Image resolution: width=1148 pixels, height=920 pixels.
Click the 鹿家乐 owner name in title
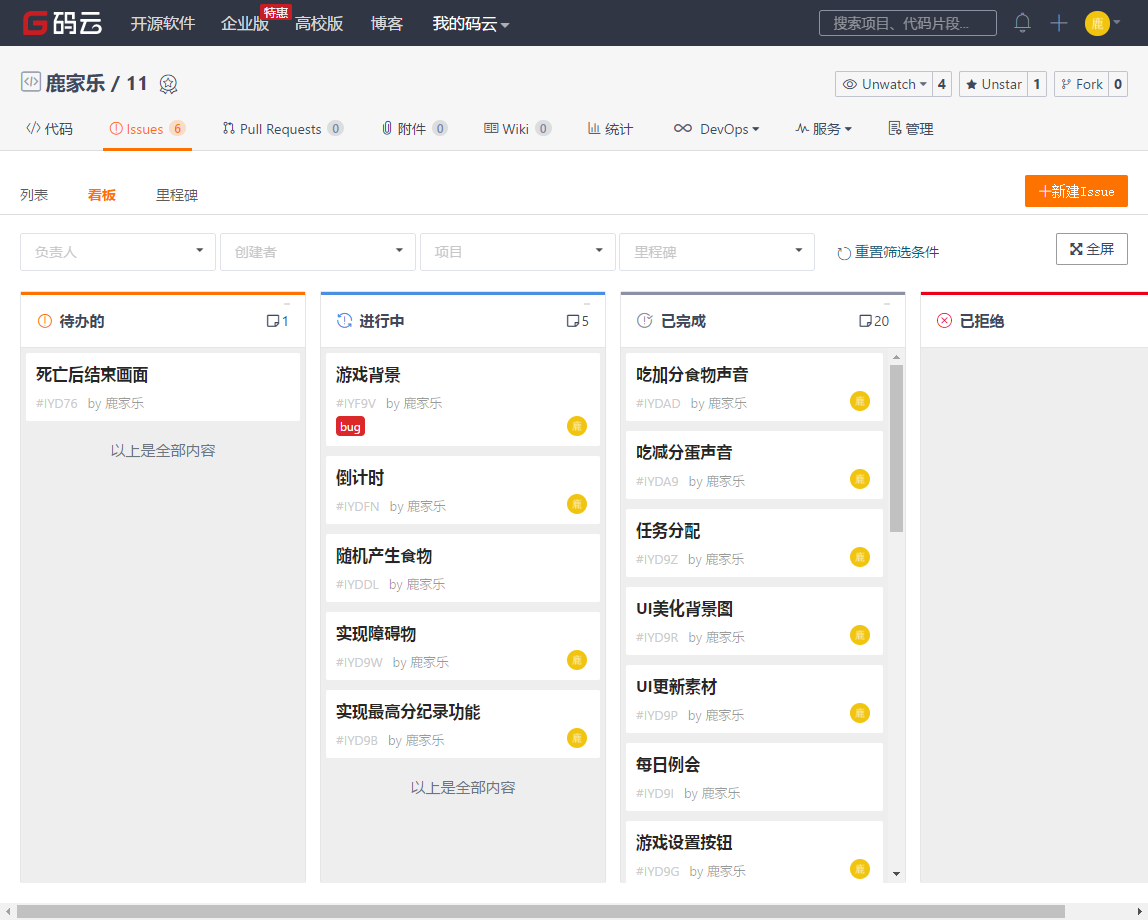click(x=75, y=83)
